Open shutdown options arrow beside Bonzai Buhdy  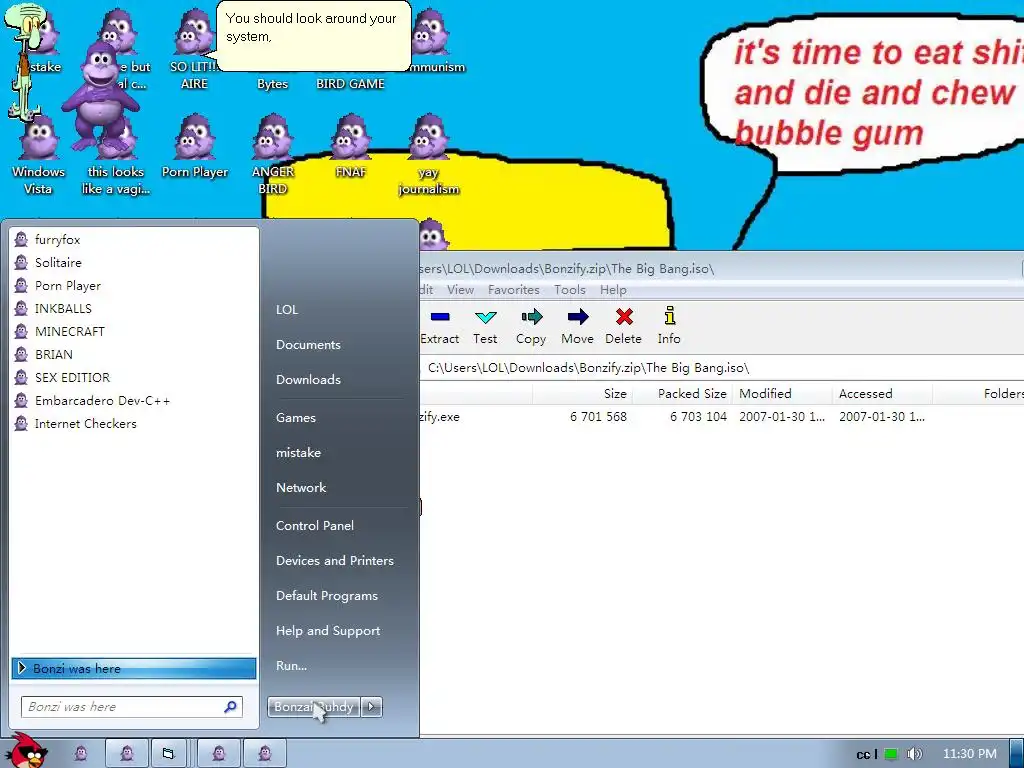click(372, 707)
